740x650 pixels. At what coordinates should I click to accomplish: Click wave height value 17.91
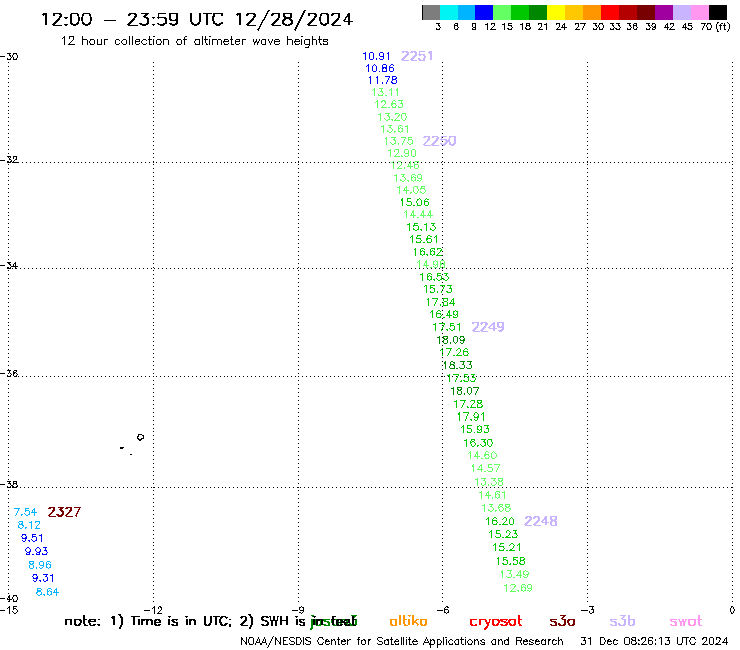[x=471, y=417]
